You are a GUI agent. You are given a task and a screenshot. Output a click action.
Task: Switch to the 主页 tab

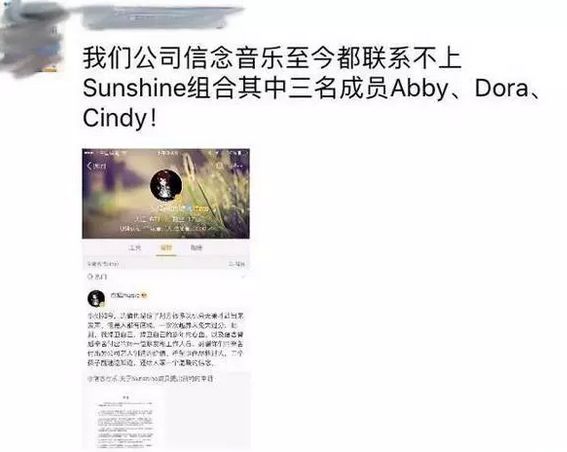pos(135,248)
